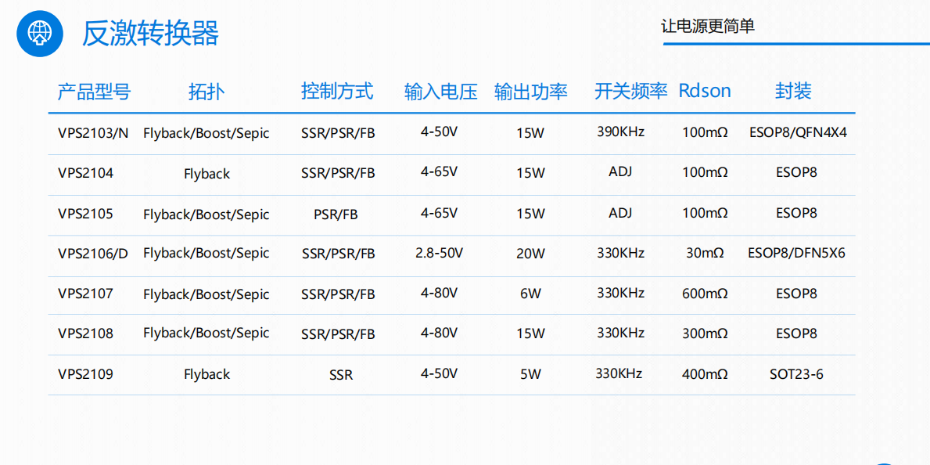This screenshot has height=465, width=930.
Task: Click the VPS2106/D product model
Action: point(93,253)
